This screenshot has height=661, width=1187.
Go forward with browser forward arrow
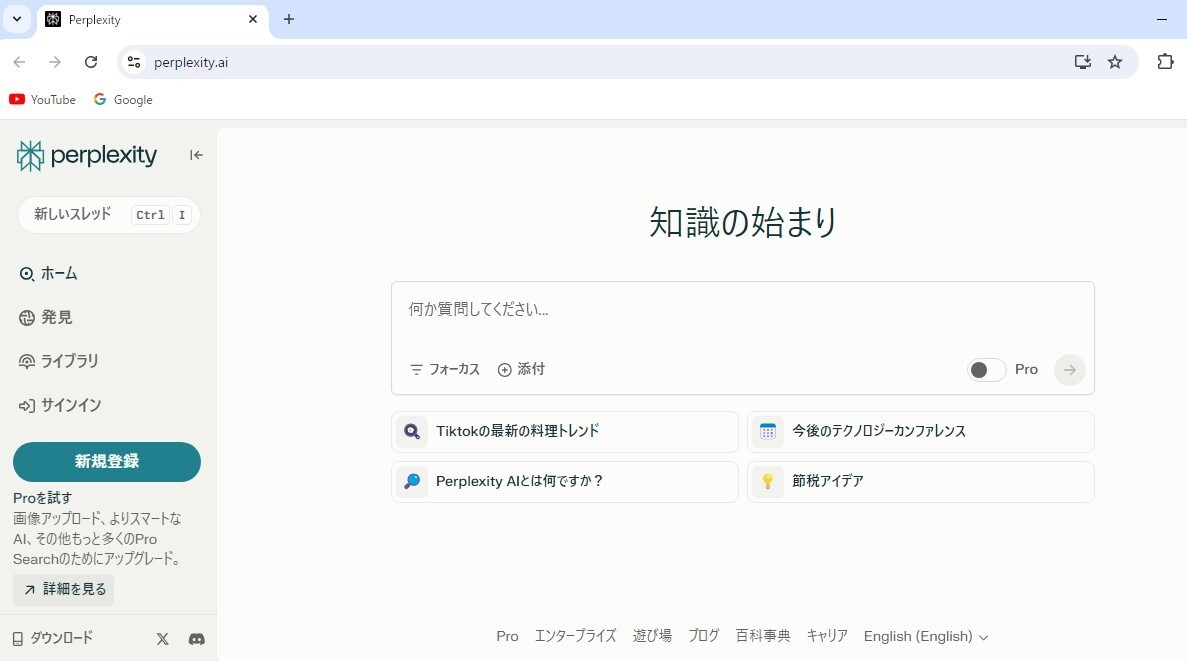pos(55,62)
